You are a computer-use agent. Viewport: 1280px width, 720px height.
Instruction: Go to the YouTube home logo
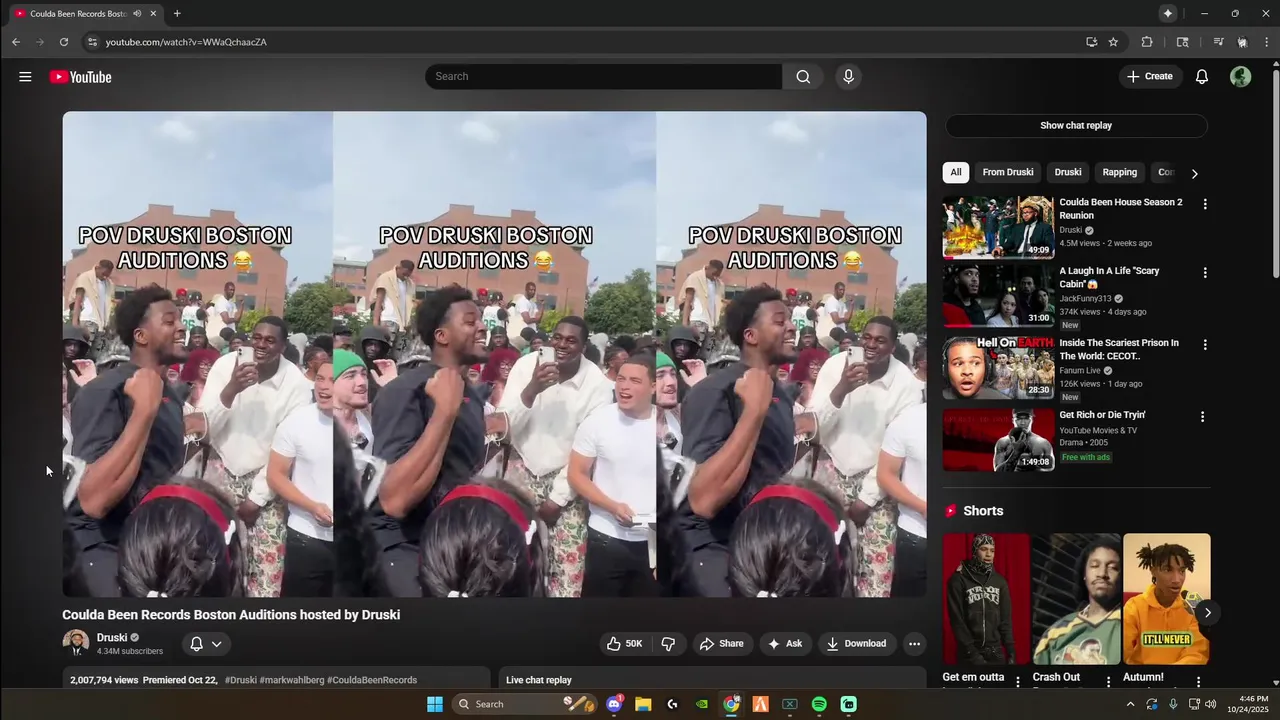pos(80,77)
